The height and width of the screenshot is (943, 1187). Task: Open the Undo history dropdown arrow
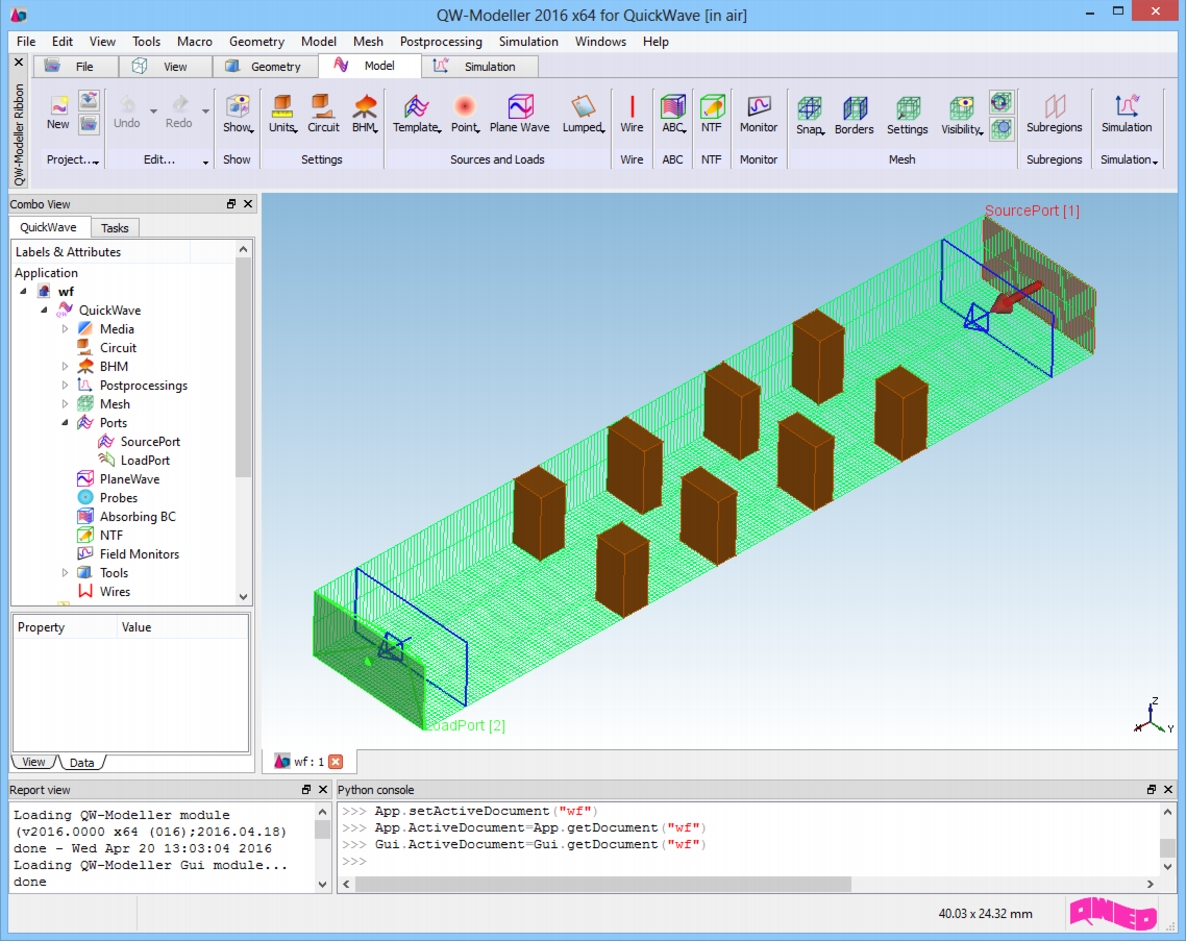tap(154, 111)
